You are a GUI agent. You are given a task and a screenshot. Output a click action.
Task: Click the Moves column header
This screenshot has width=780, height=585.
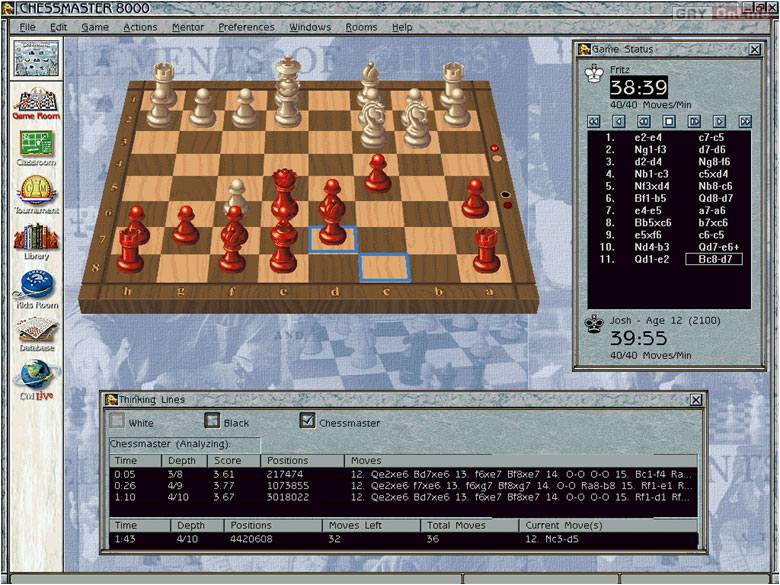point(521,461)
